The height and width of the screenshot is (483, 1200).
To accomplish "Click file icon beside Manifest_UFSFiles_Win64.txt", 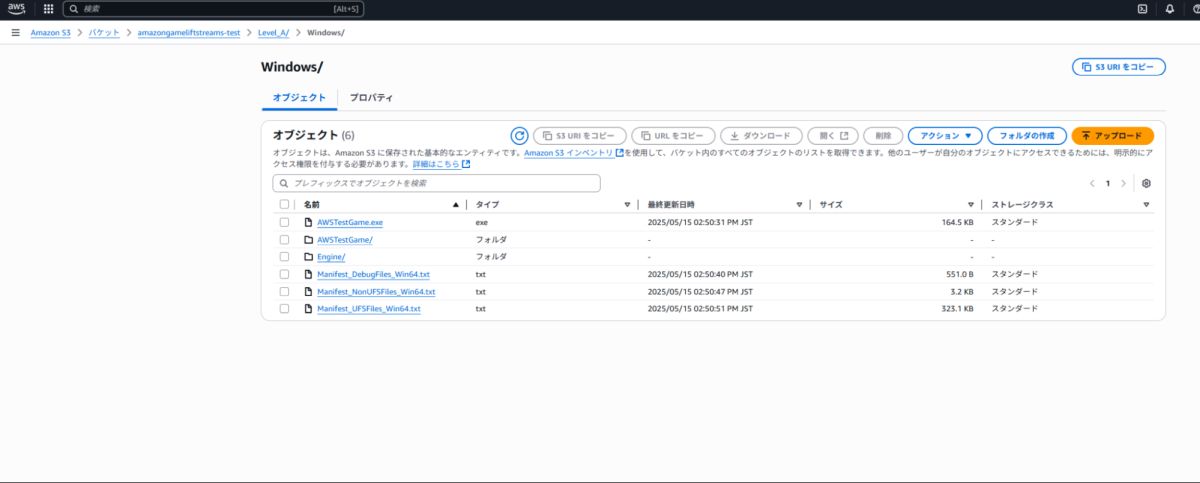I will (x=309, y=308).
